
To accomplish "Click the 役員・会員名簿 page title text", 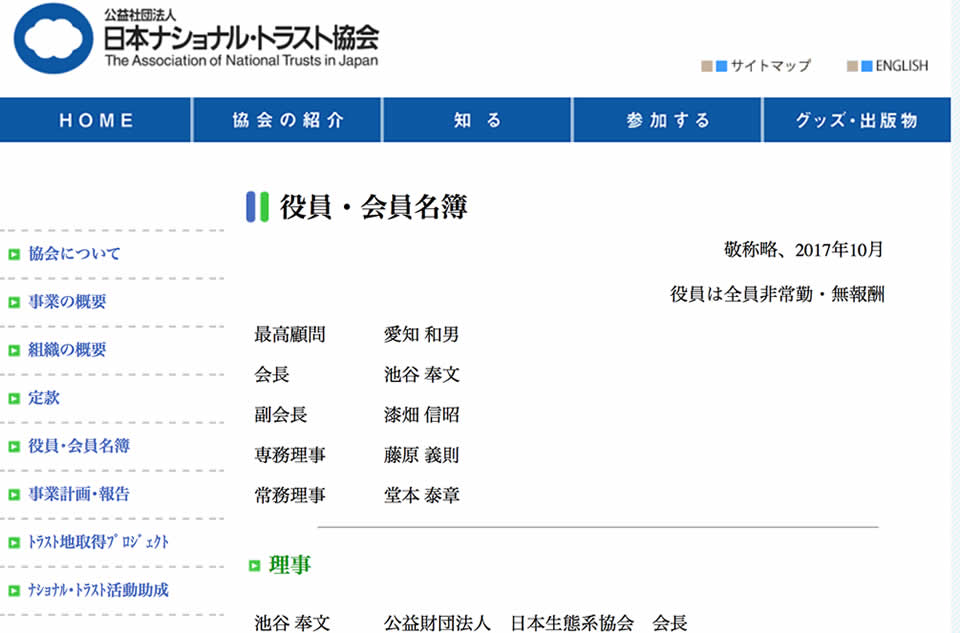I will click(x=373, y=207).
